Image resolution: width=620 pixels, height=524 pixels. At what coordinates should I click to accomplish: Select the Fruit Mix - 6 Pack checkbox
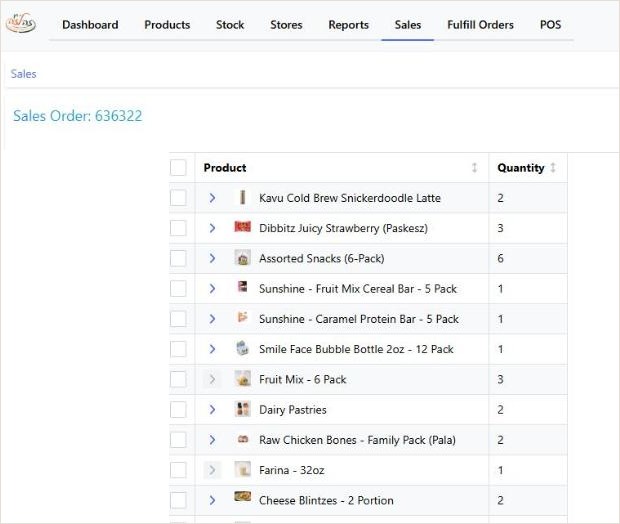pos(178,380)
